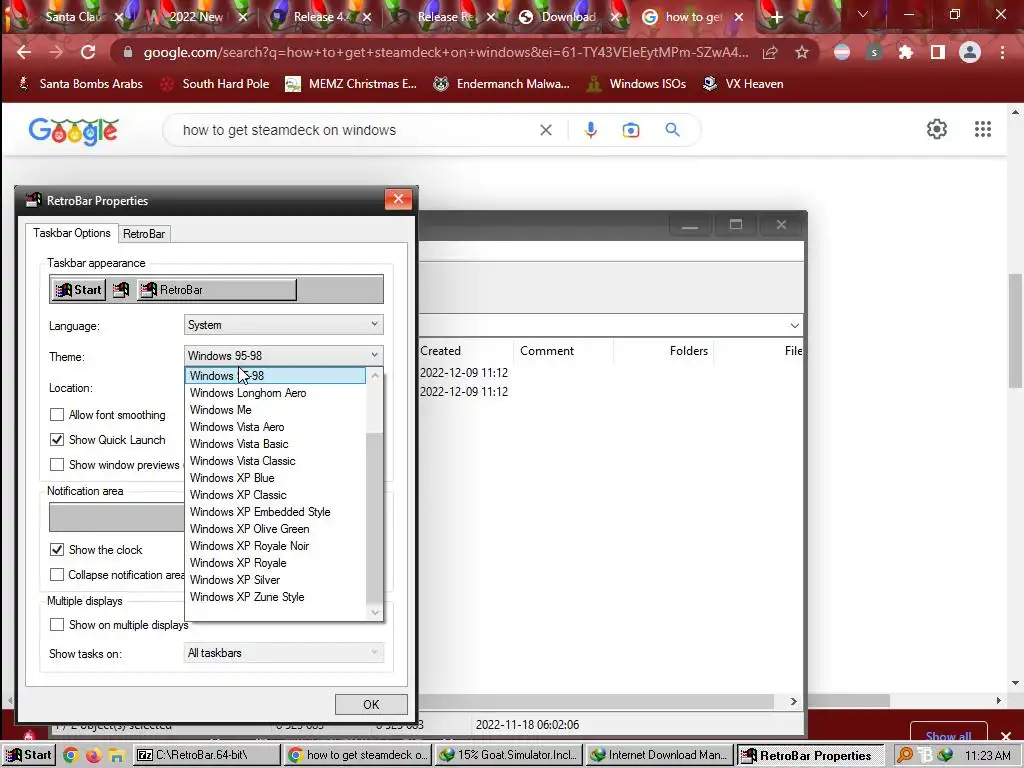This screenshot has height=768, width=1024.
Task: Click the 11:23 AM taskbar clock
Action: pyautogui.click(x=987, y=756)
